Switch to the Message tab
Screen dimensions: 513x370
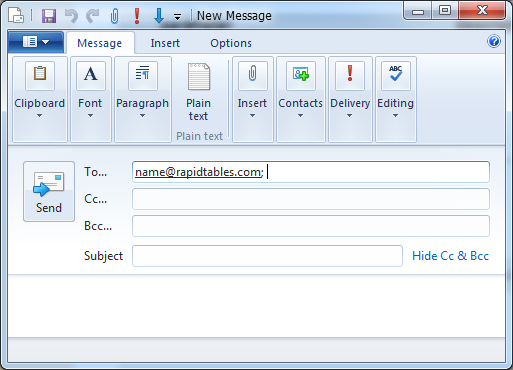pos(100,43)
